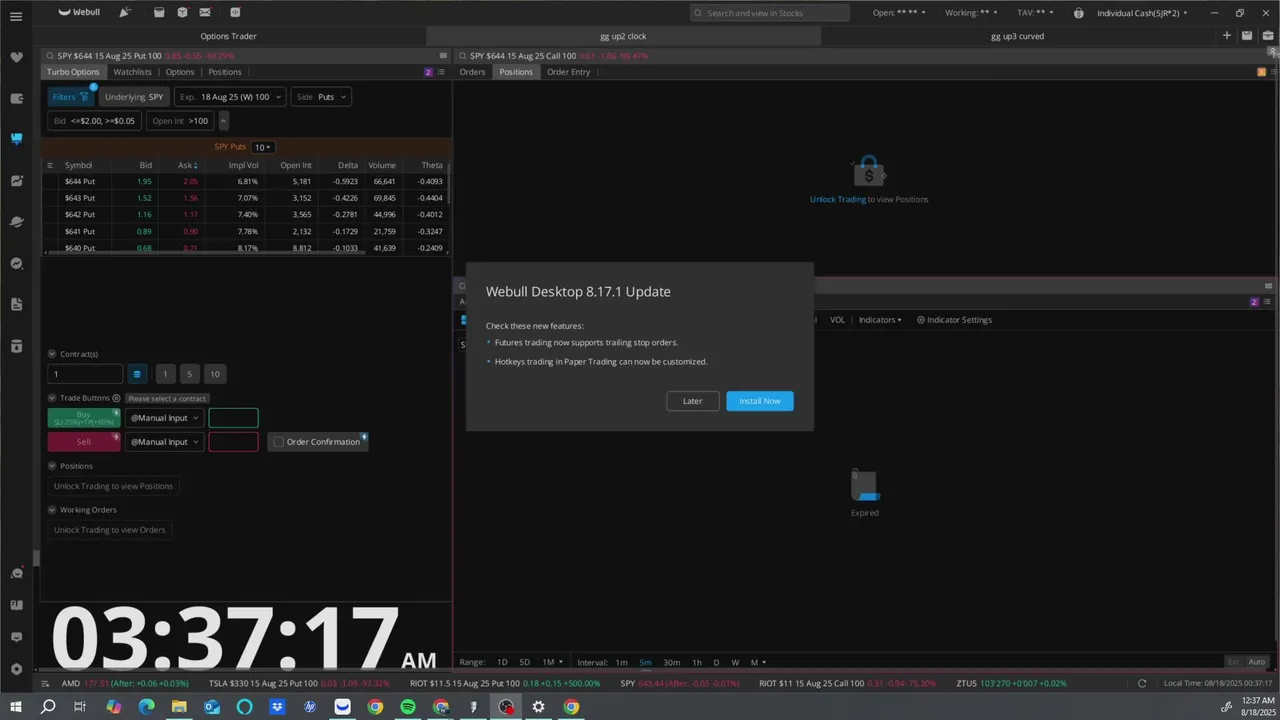Click Install Now in the update dialog

coord(760,401)
